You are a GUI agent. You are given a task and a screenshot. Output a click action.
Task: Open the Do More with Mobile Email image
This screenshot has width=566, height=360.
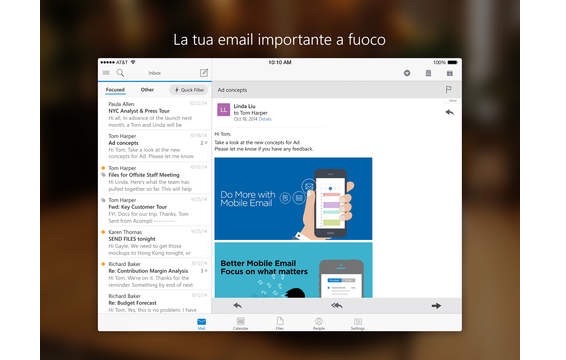(293, 199)
